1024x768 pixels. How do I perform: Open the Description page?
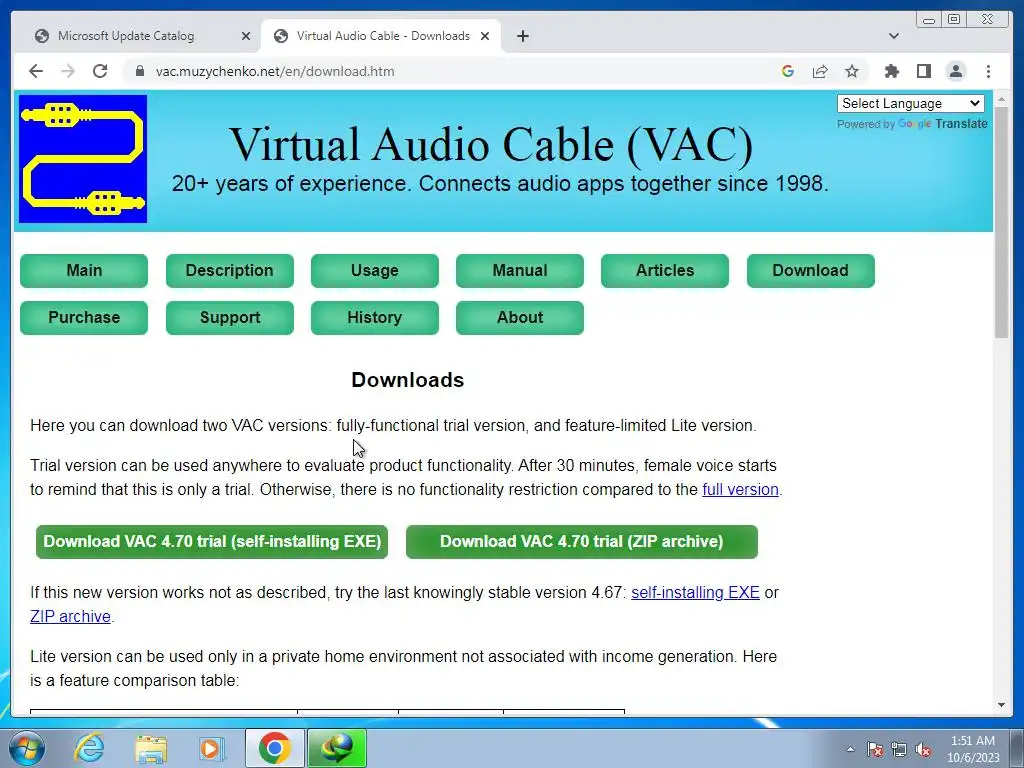pos(230,270)
